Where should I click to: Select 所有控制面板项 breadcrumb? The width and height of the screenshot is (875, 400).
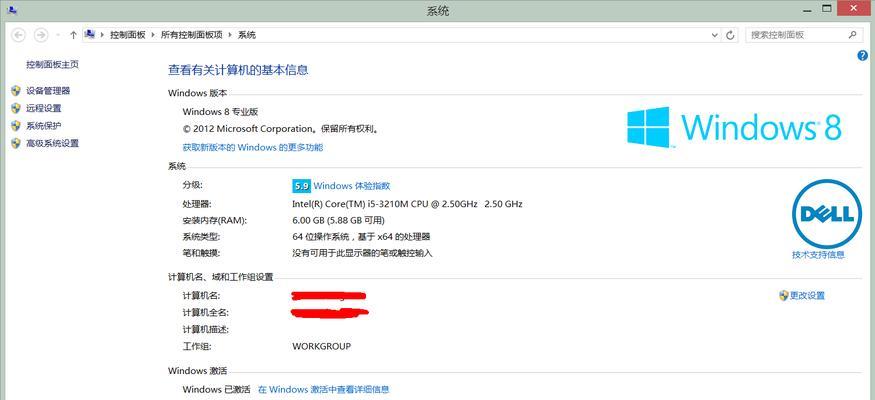(191, 35)
